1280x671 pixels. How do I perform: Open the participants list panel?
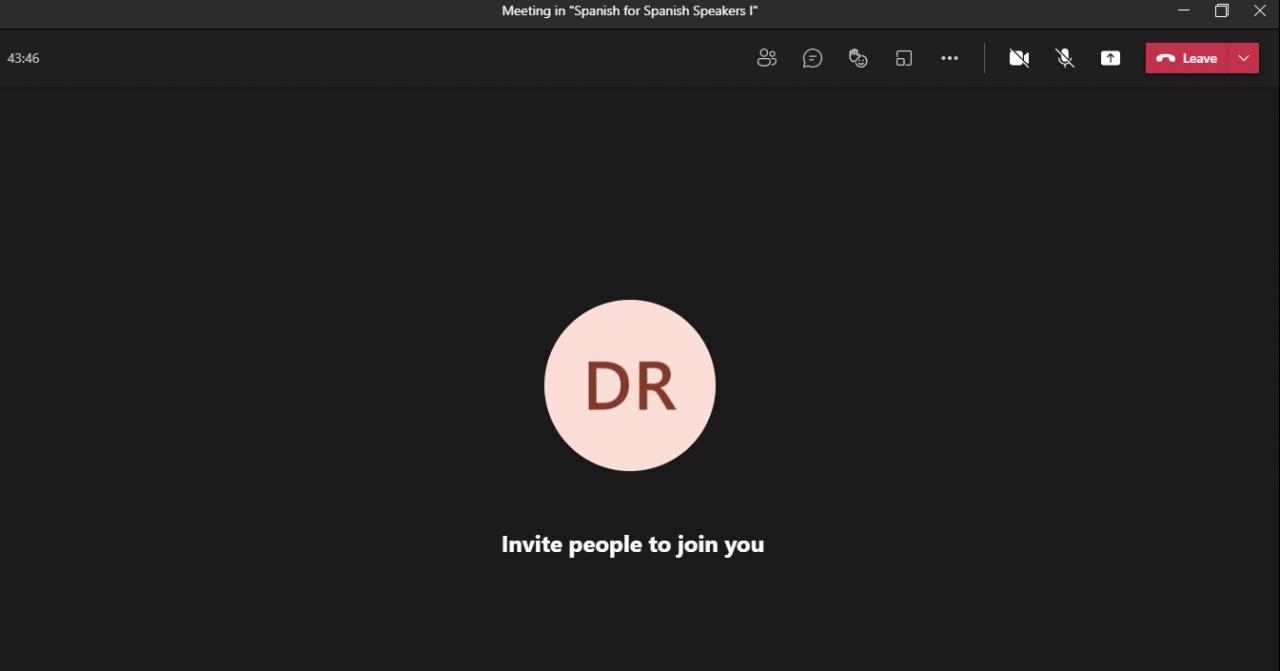click(x=767, y=58)
